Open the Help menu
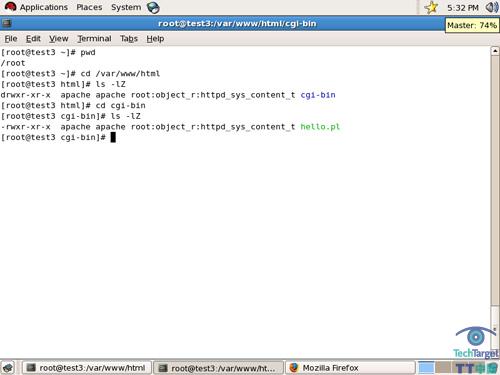500x375 pixels. [x=155, y=39]
